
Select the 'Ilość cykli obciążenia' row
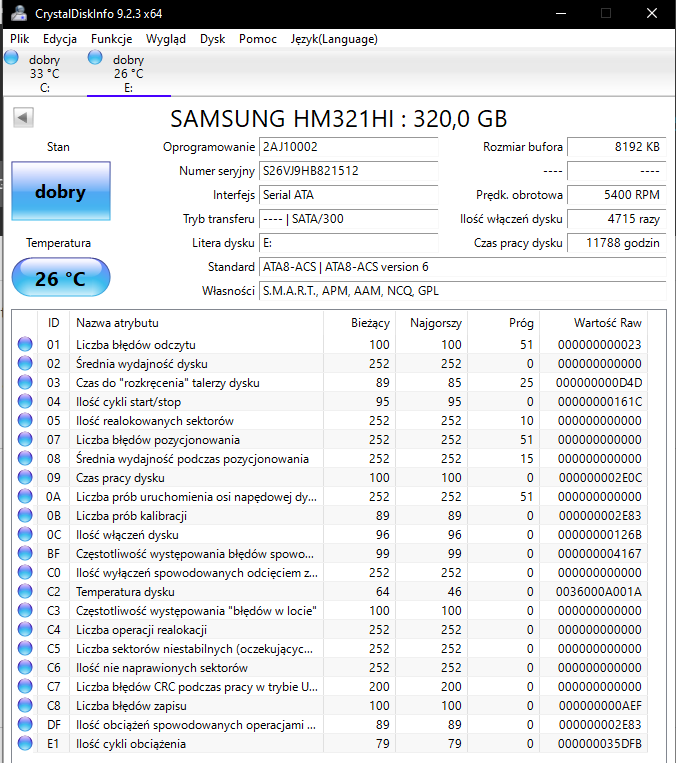[x=330, y=743]
